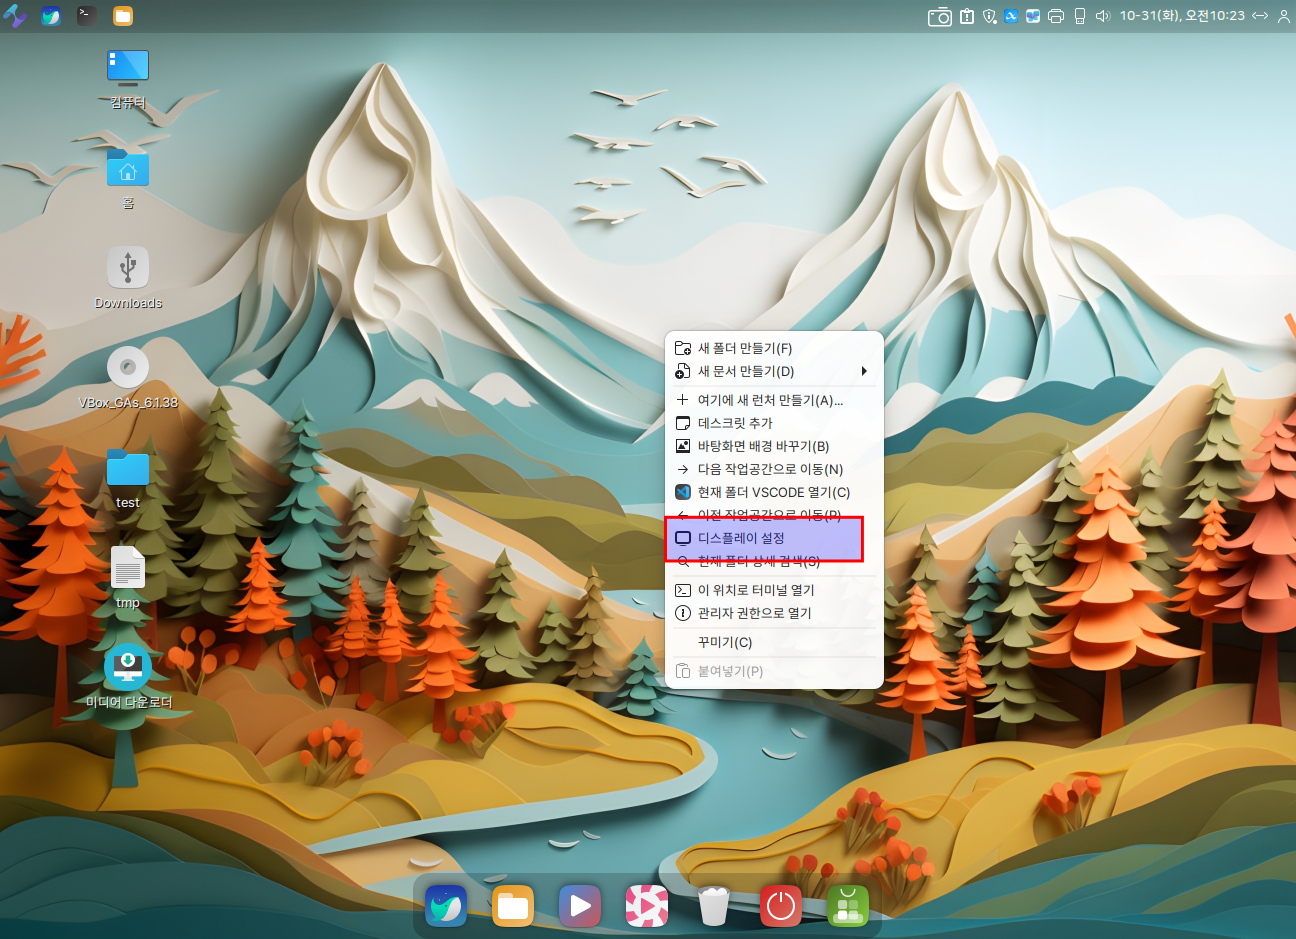This screenshot has width=1296, height=939.
Task: Click the red power button in the dock
Action: click(x=780, y=906)
